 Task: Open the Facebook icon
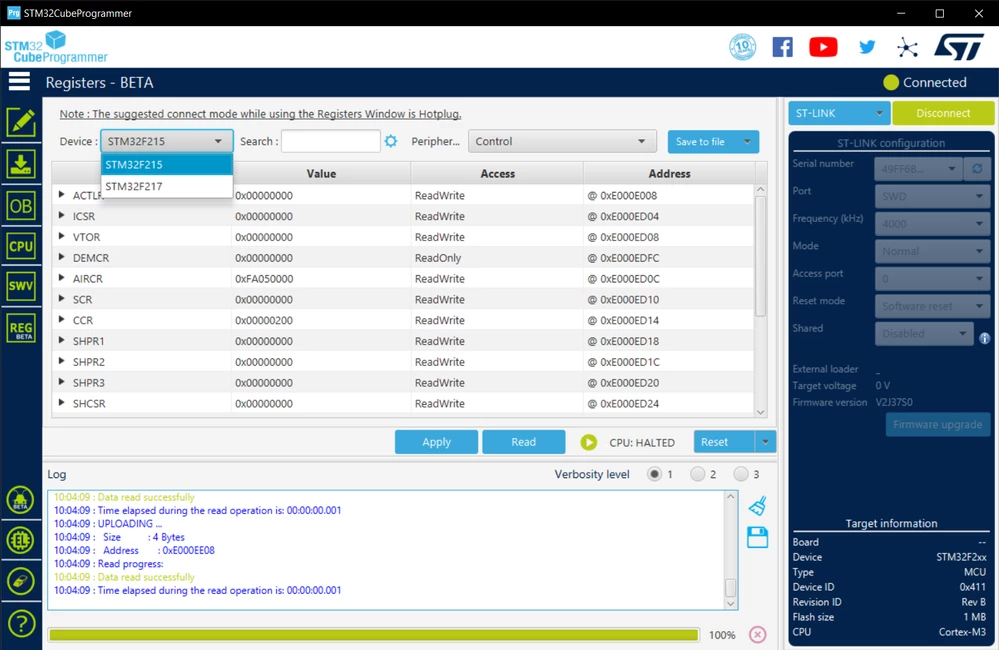point(782,47)
